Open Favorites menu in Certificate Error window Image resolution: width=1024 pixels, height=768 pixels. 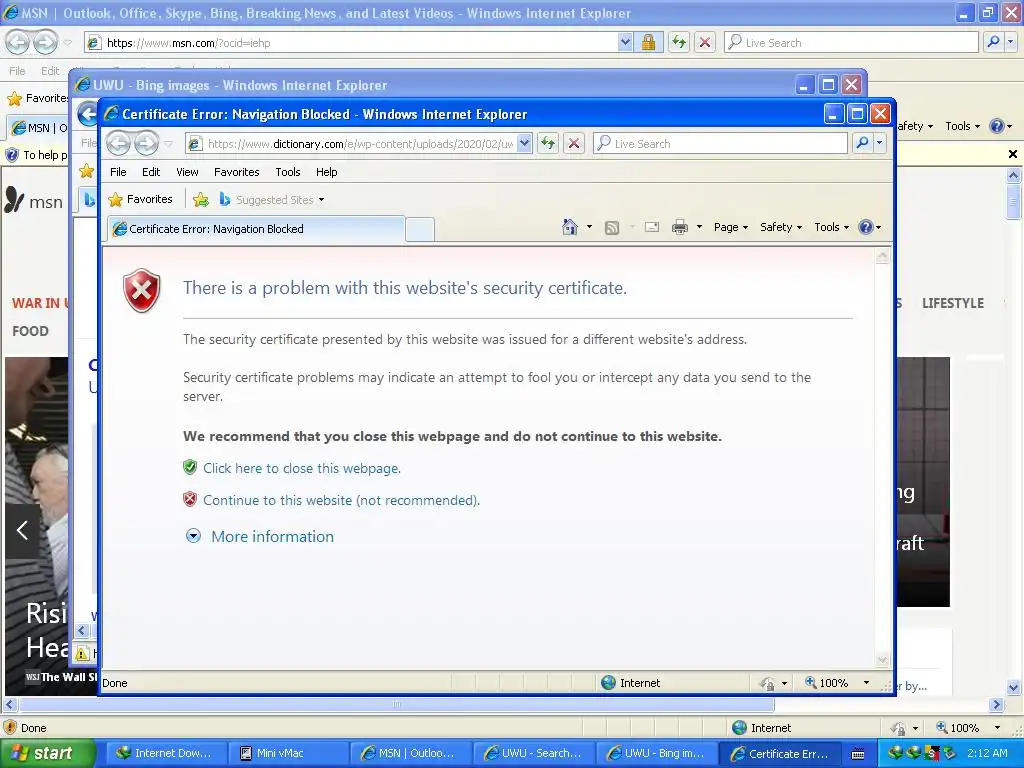[236, 172]
